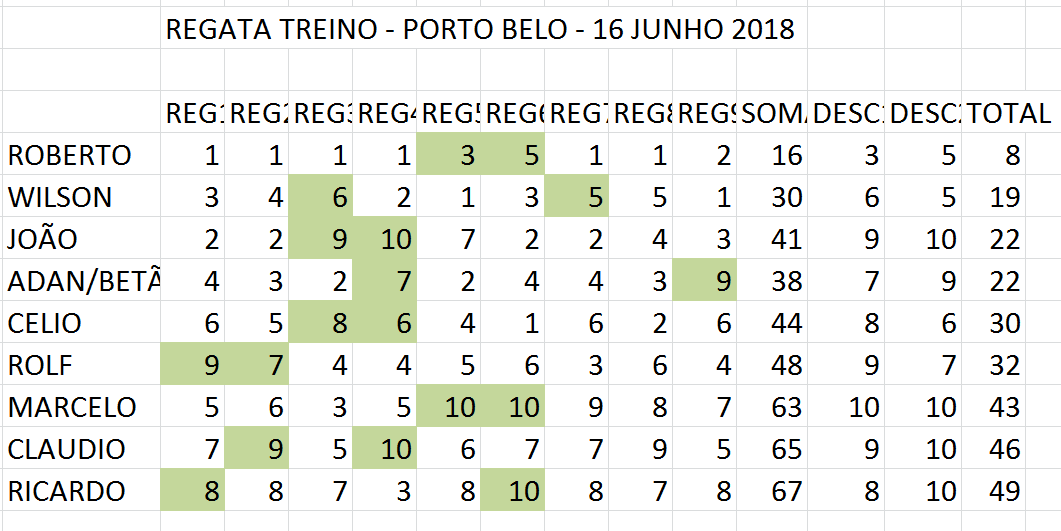This screenshot has width=1061, height=531.
Task: Select Roberto's total cell showing 8
Action: click(1010, 156)
